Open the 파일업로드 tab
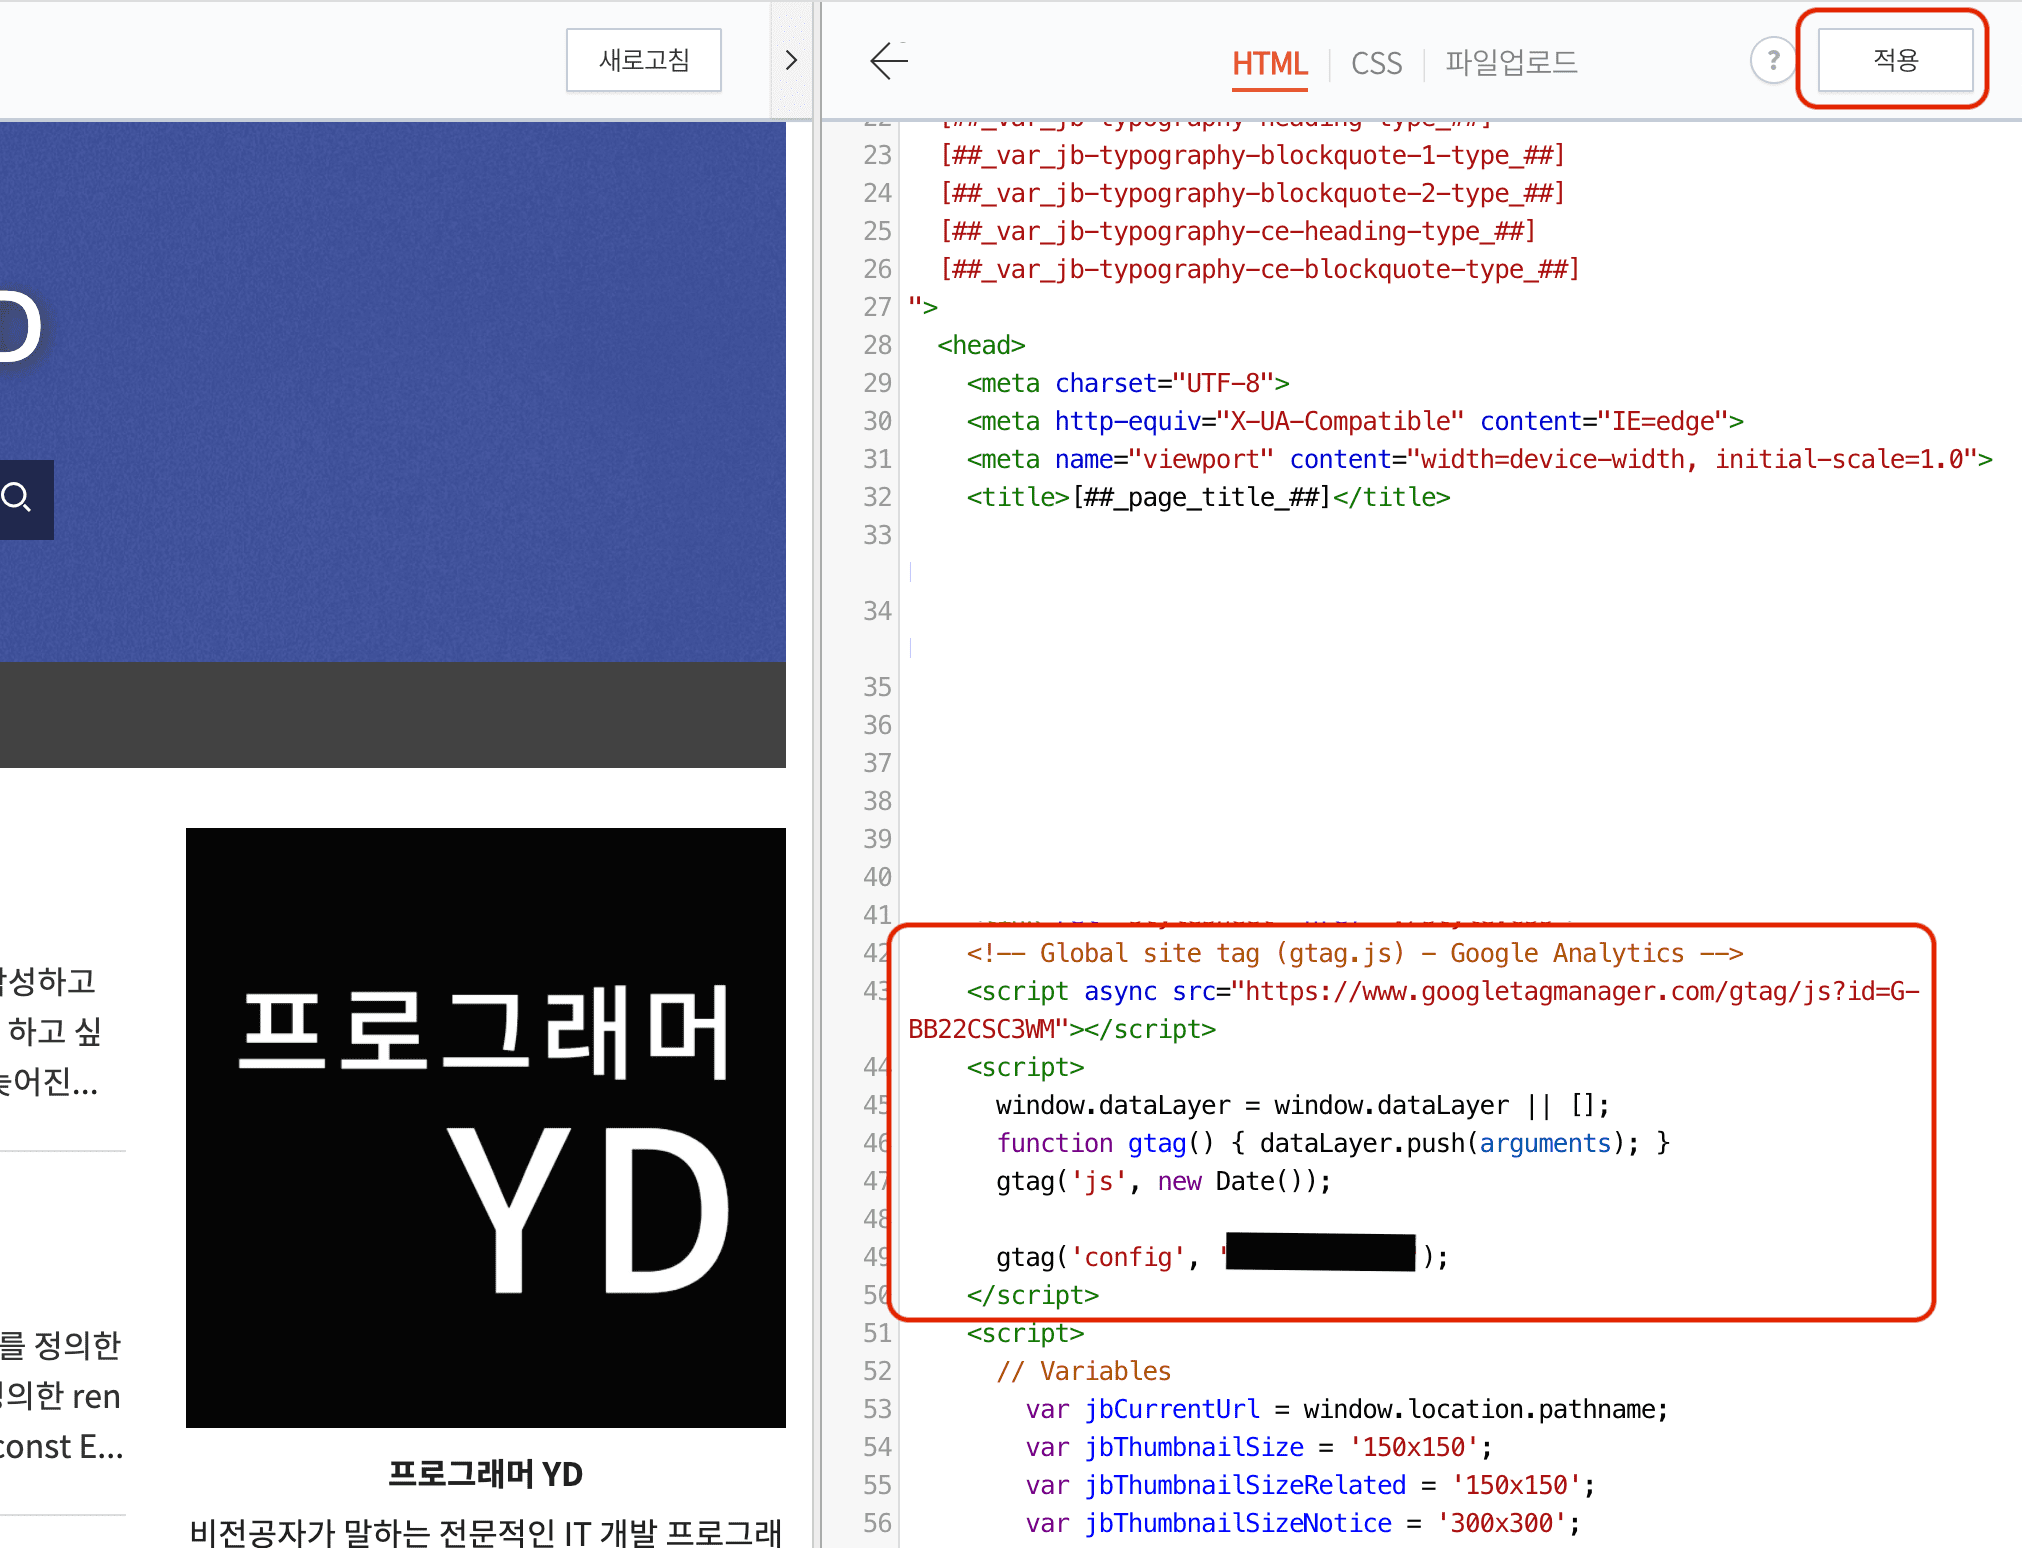 1510,63
